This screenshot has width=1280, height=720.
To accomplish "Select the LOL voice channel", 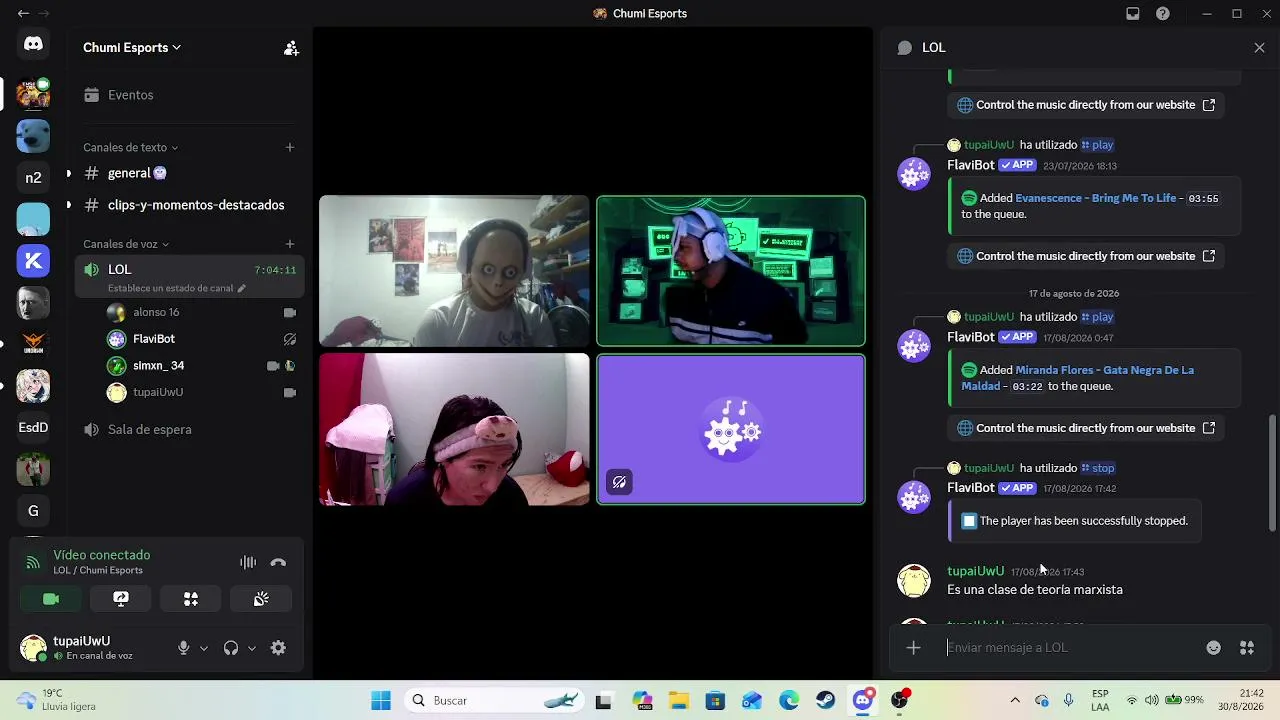I will click(190, 277).
